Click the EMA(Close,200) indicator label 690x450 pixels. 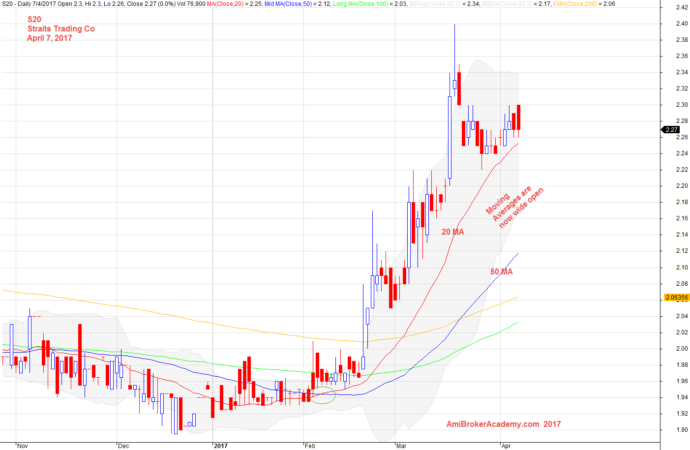pos(574,4)
